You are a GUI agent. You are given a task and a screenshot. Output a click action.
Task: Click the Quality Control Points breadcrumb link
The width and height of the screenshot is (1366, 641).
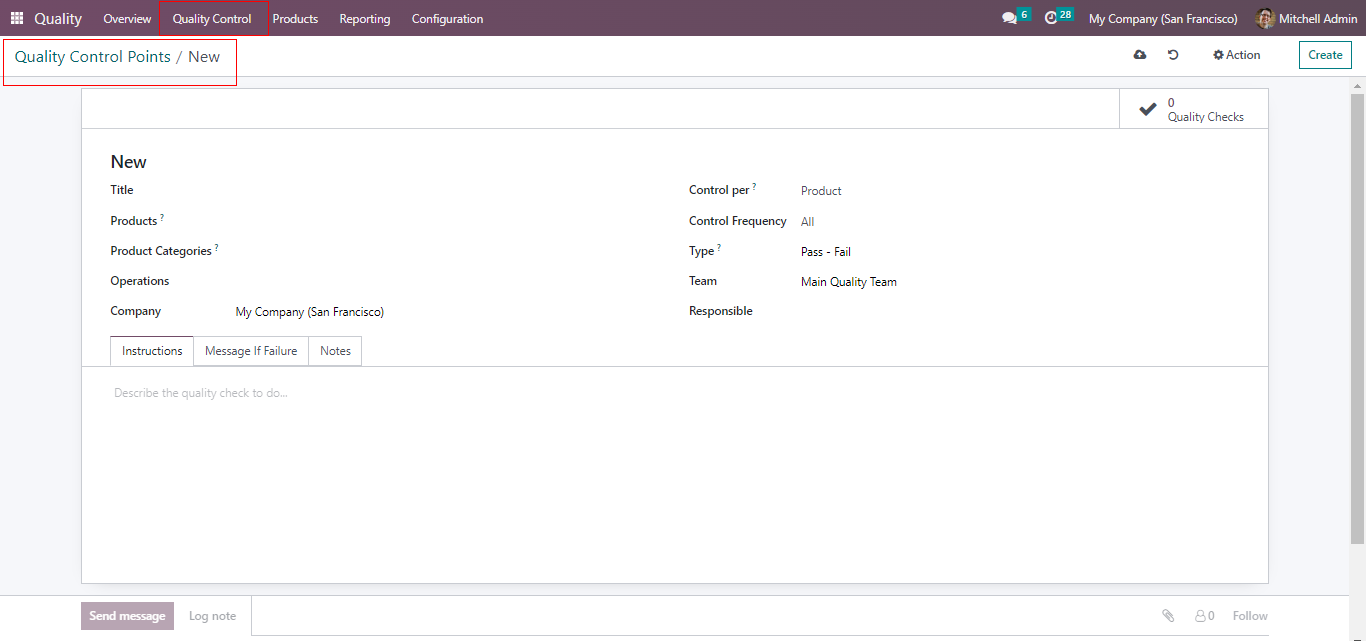tap(92, 57)
